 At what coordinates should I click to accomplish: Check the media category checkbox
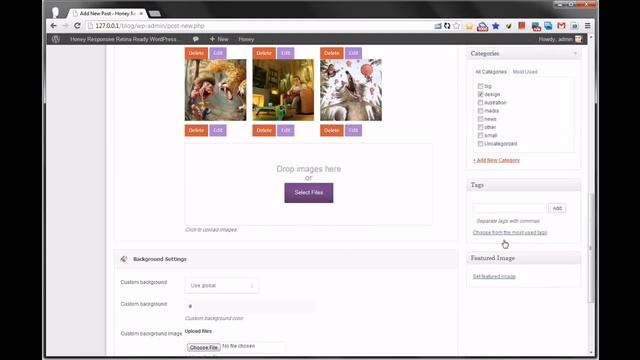click(x=480, y=111)
